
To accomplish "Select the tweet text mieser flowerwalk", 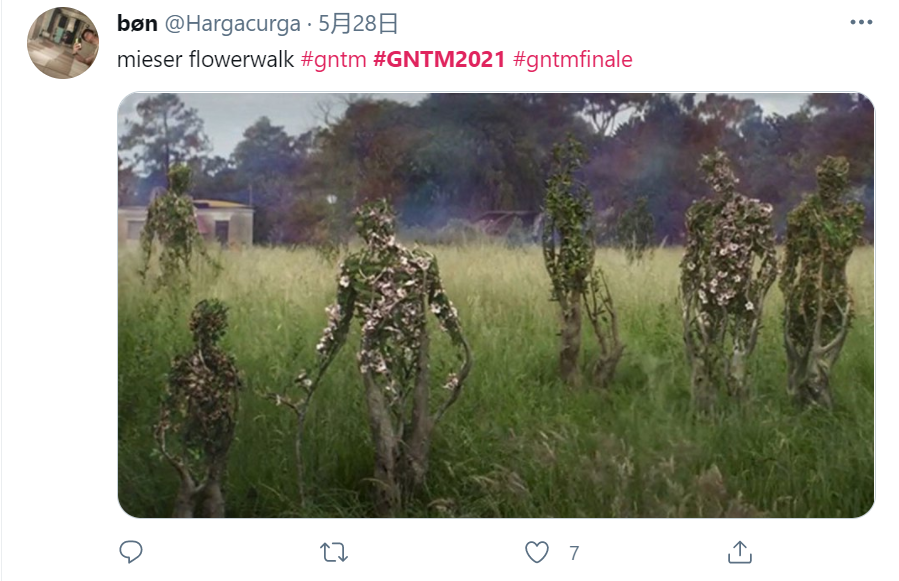I will click(205, 59).
